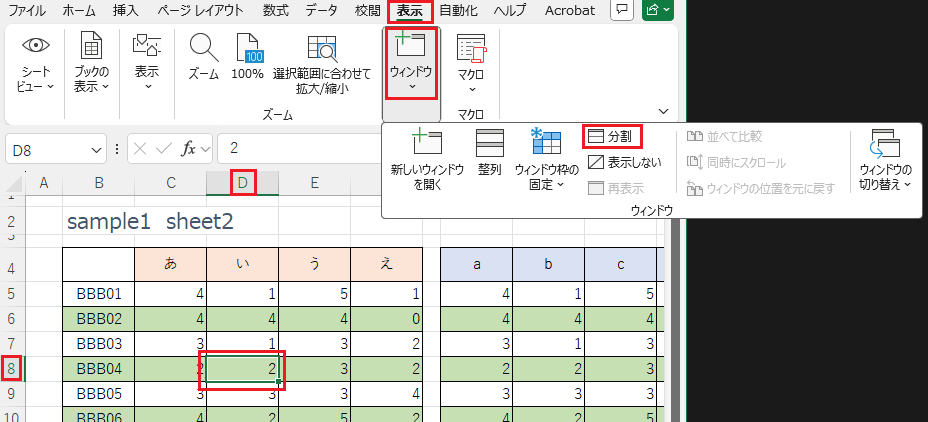The height and width of the screenshot is (422, 928).
Task: Click header cell い
Action: tap(243, 265)
